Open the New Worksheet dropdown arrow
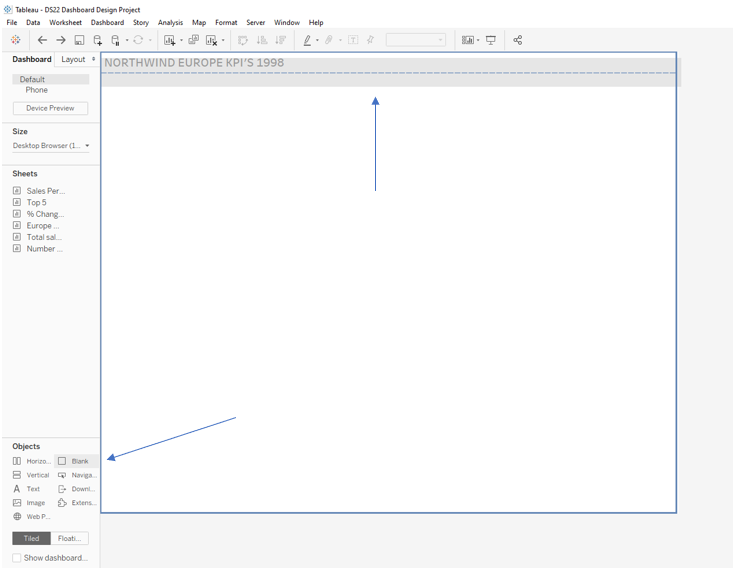Viewport: 733px width, 568px height. click(x=181, y=40)
